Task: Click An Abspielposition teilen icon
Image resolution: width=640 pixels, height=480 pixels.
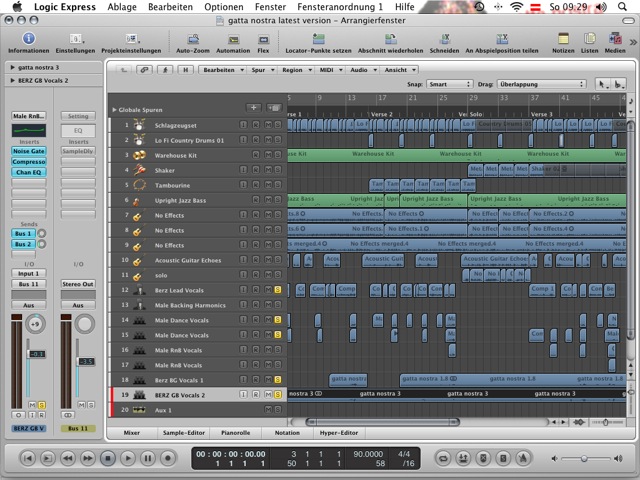Action: click(x=502, y=39)
